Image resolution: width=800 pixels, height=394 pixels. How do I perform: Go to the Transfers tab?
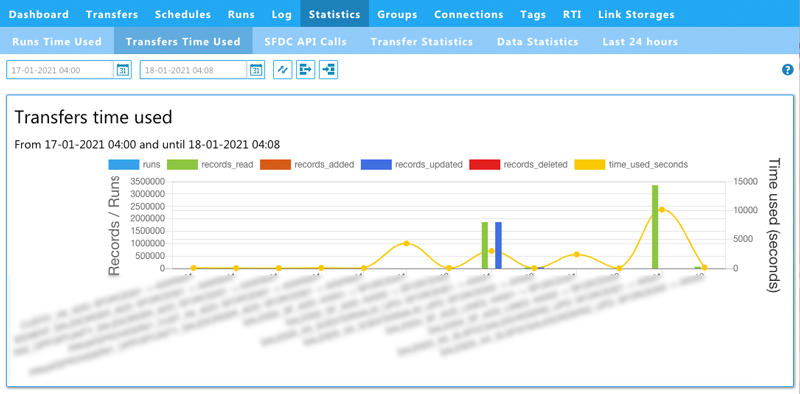112,14
